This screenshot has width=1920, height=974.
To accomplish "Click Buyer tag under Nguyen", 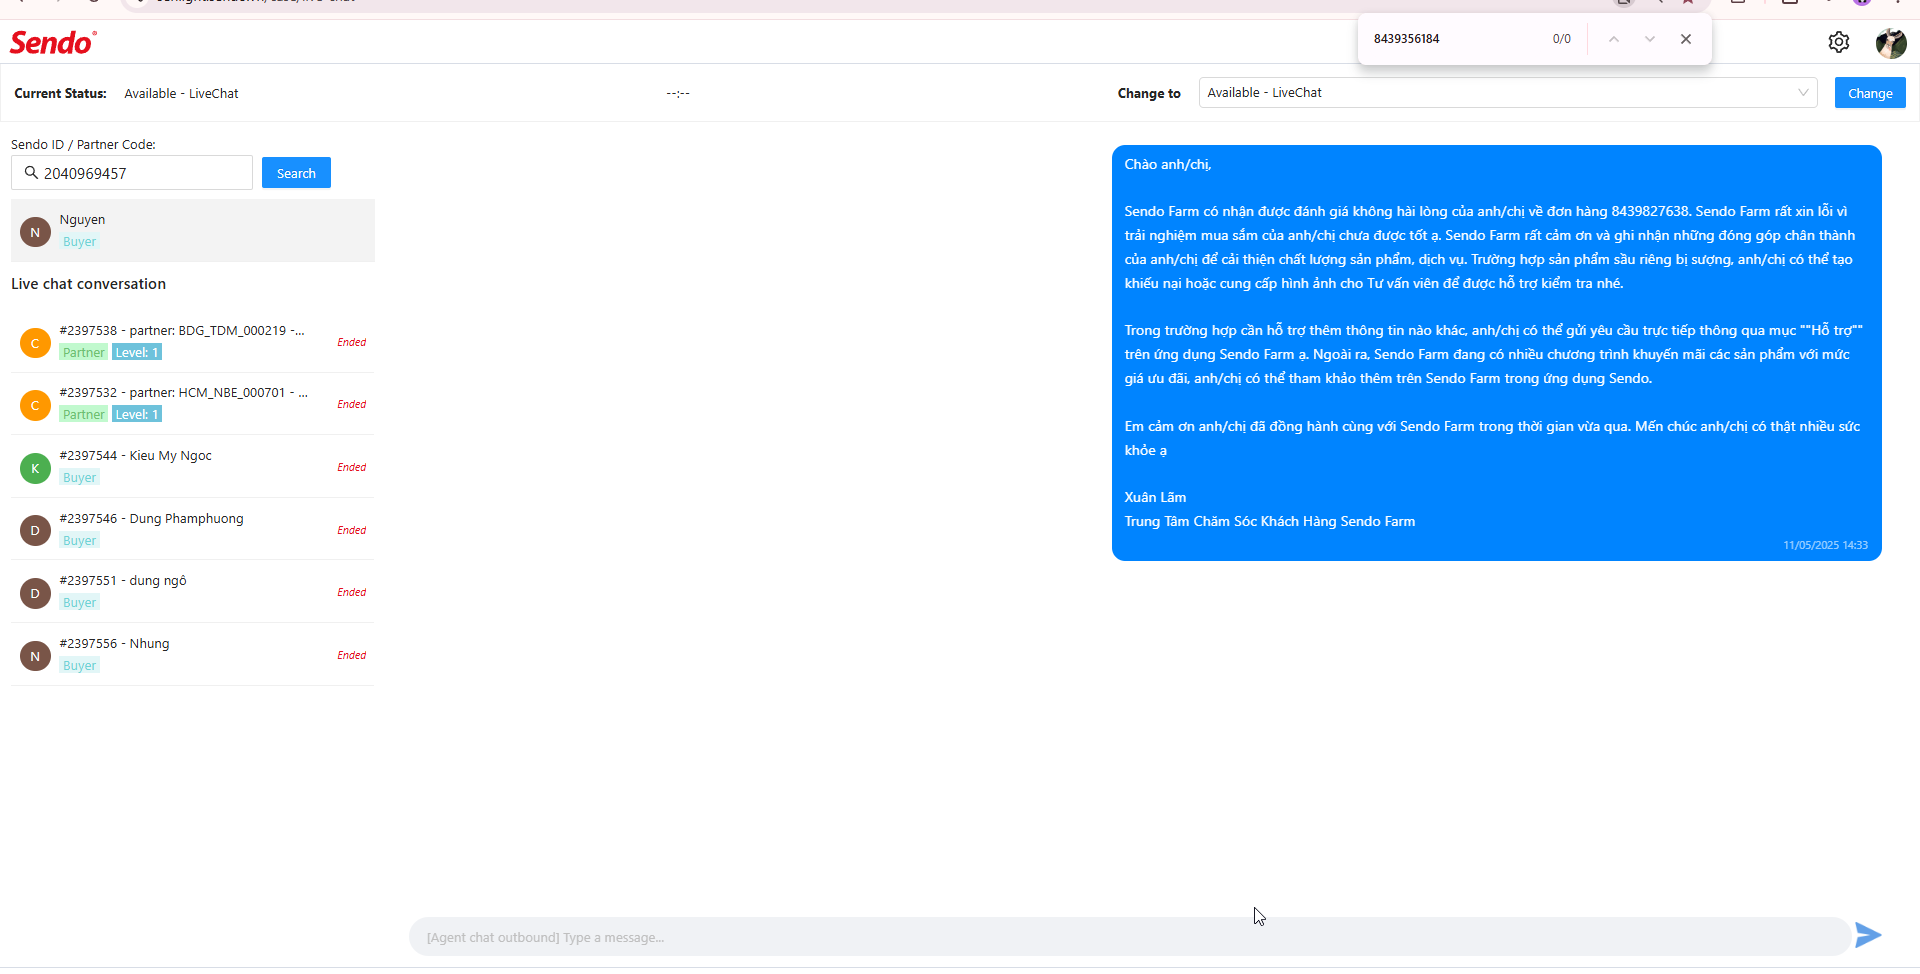I will point(80,242).
